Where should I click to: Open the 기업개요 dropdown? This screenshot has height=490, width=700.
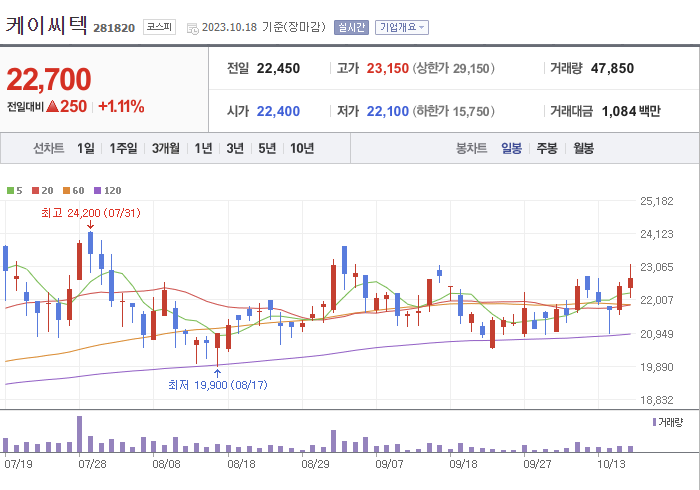(402, 28)
